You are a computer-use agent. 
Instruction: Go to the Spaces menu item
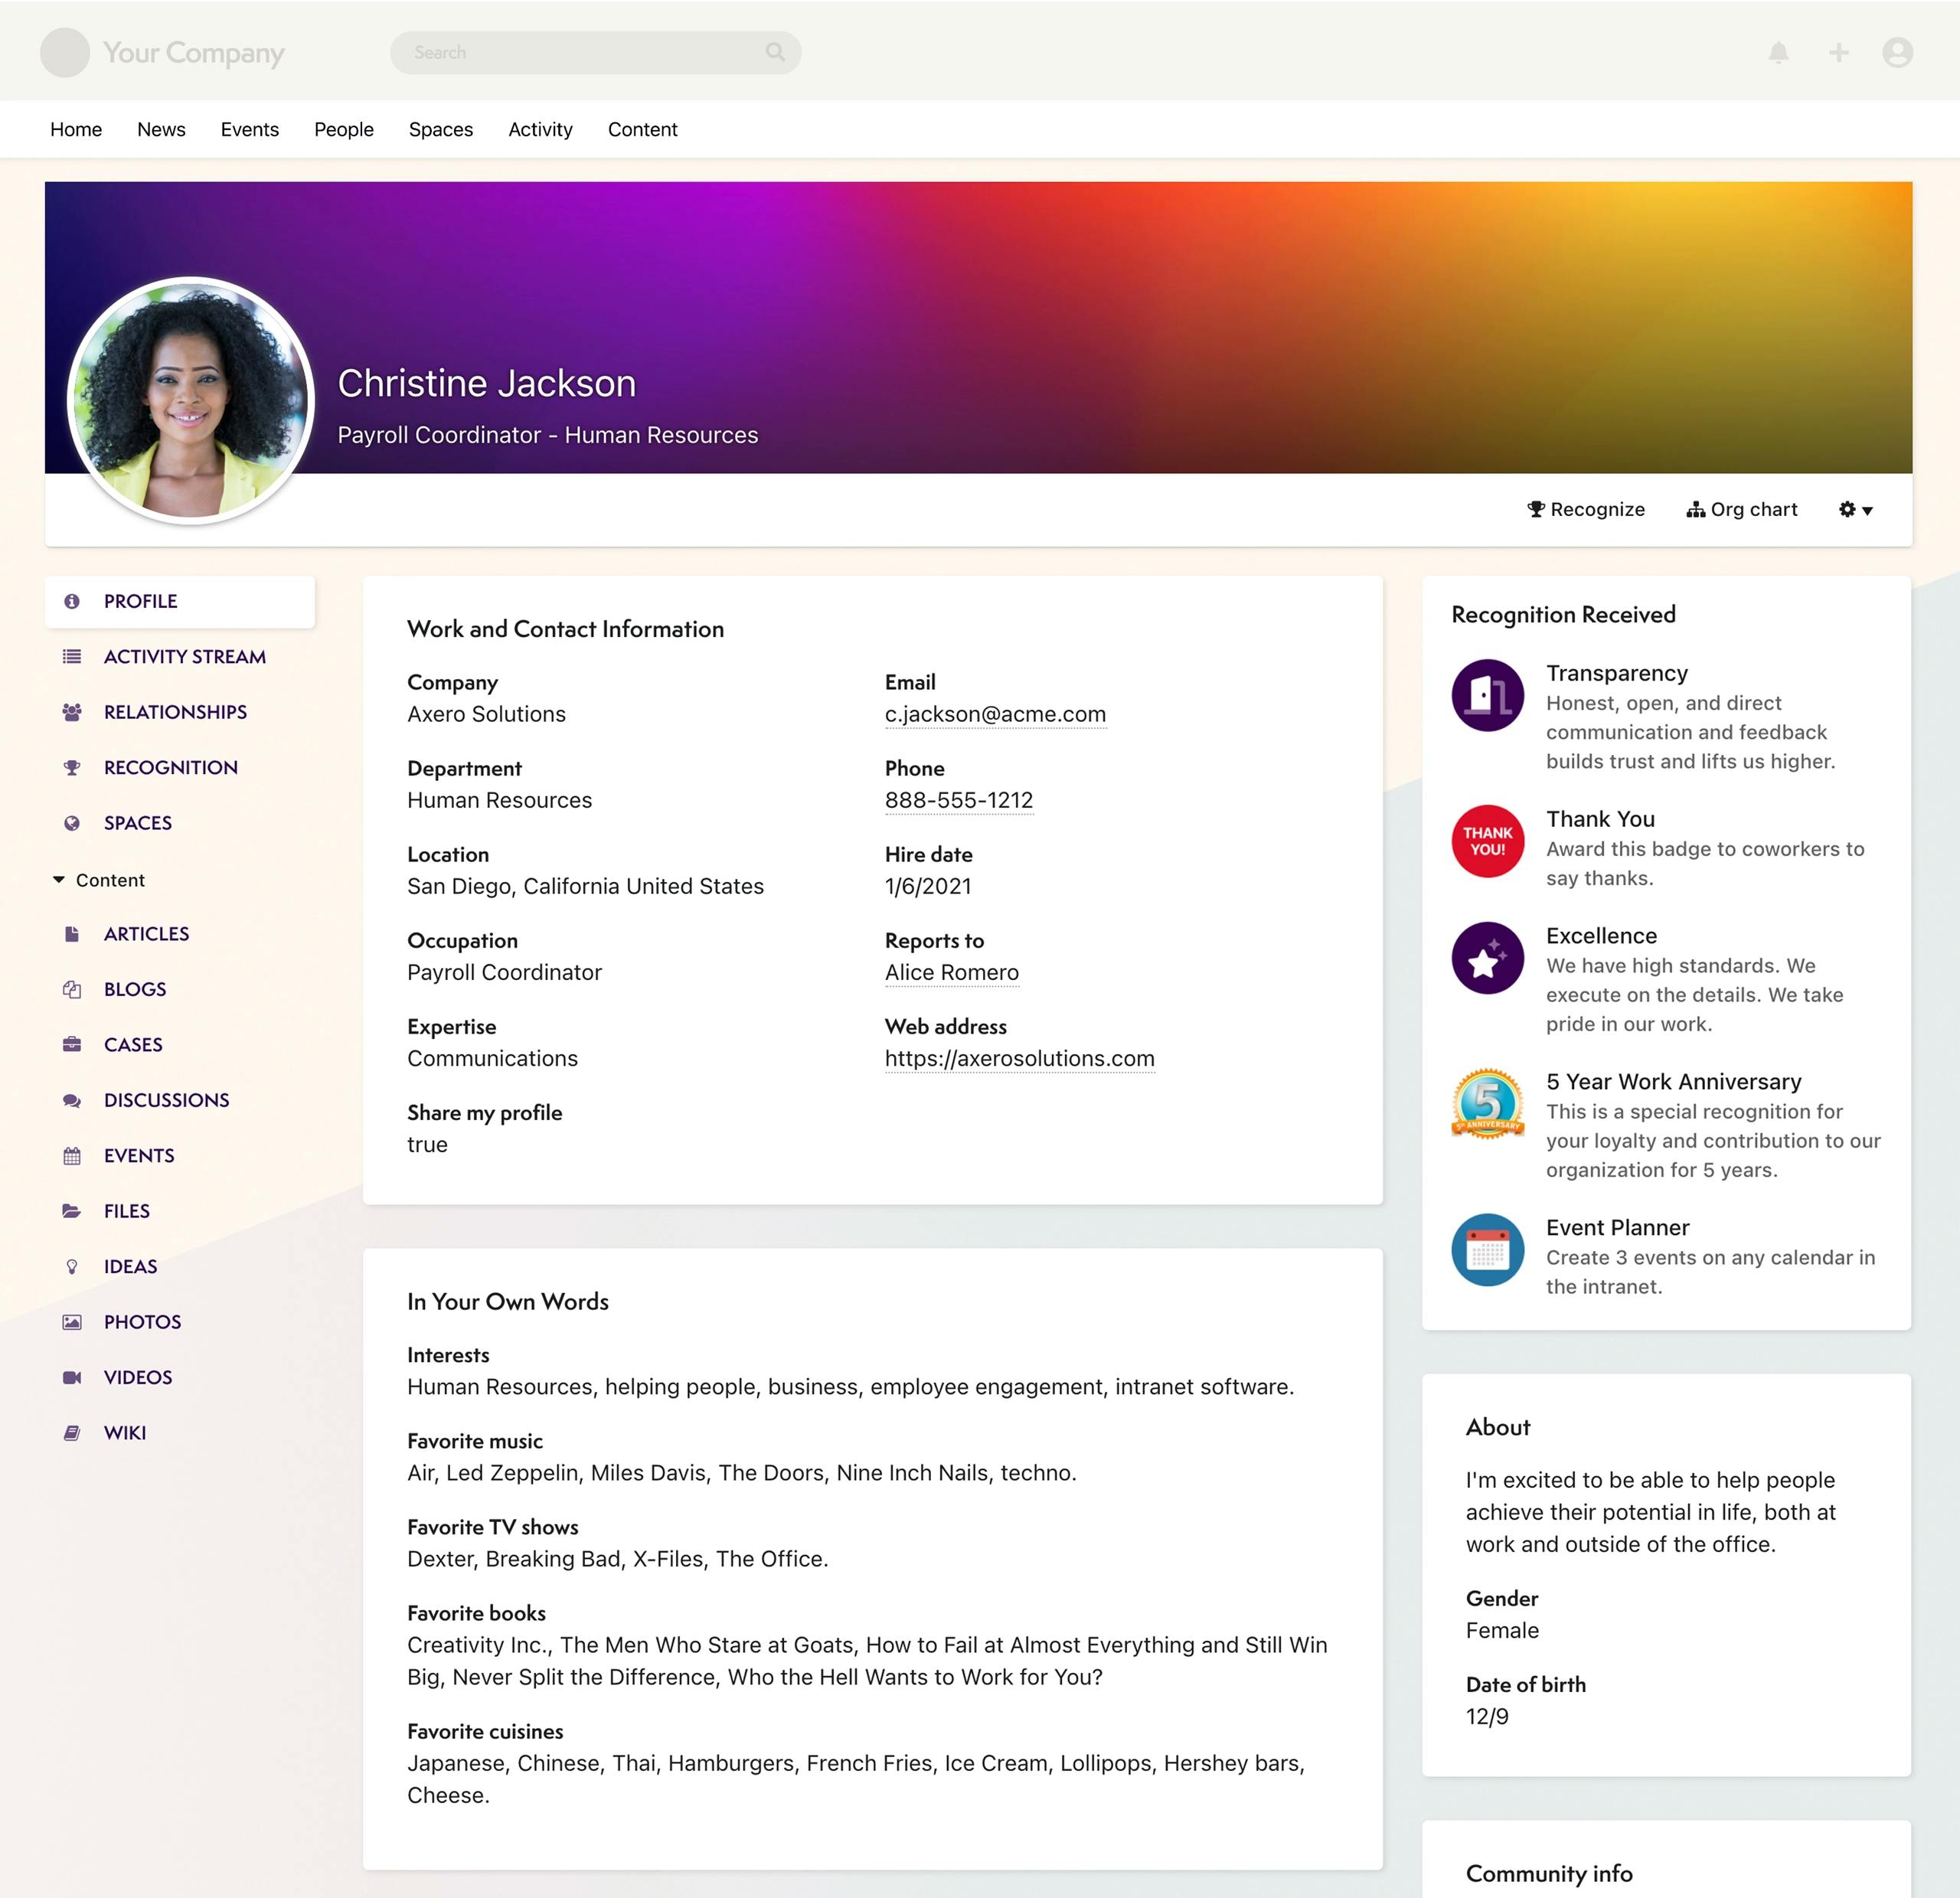pos(440,129)
